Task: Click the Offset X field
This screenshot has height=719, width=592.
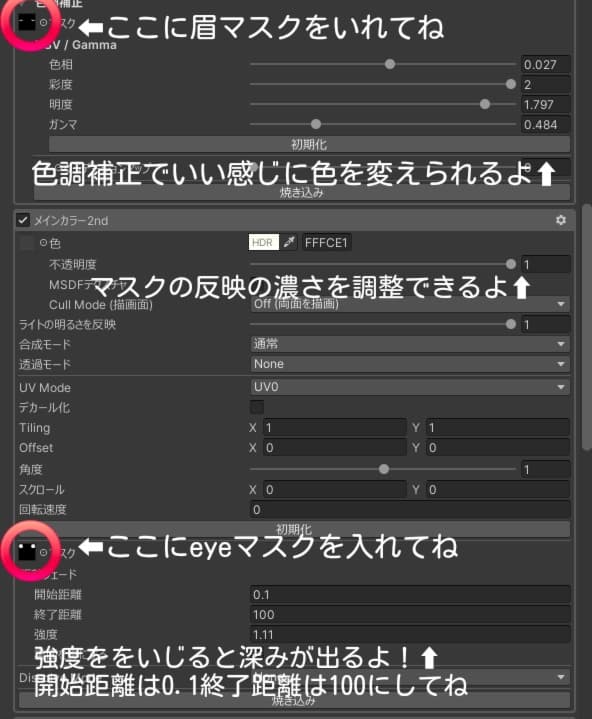Action: pyautogui.click(x=335, y=448)
